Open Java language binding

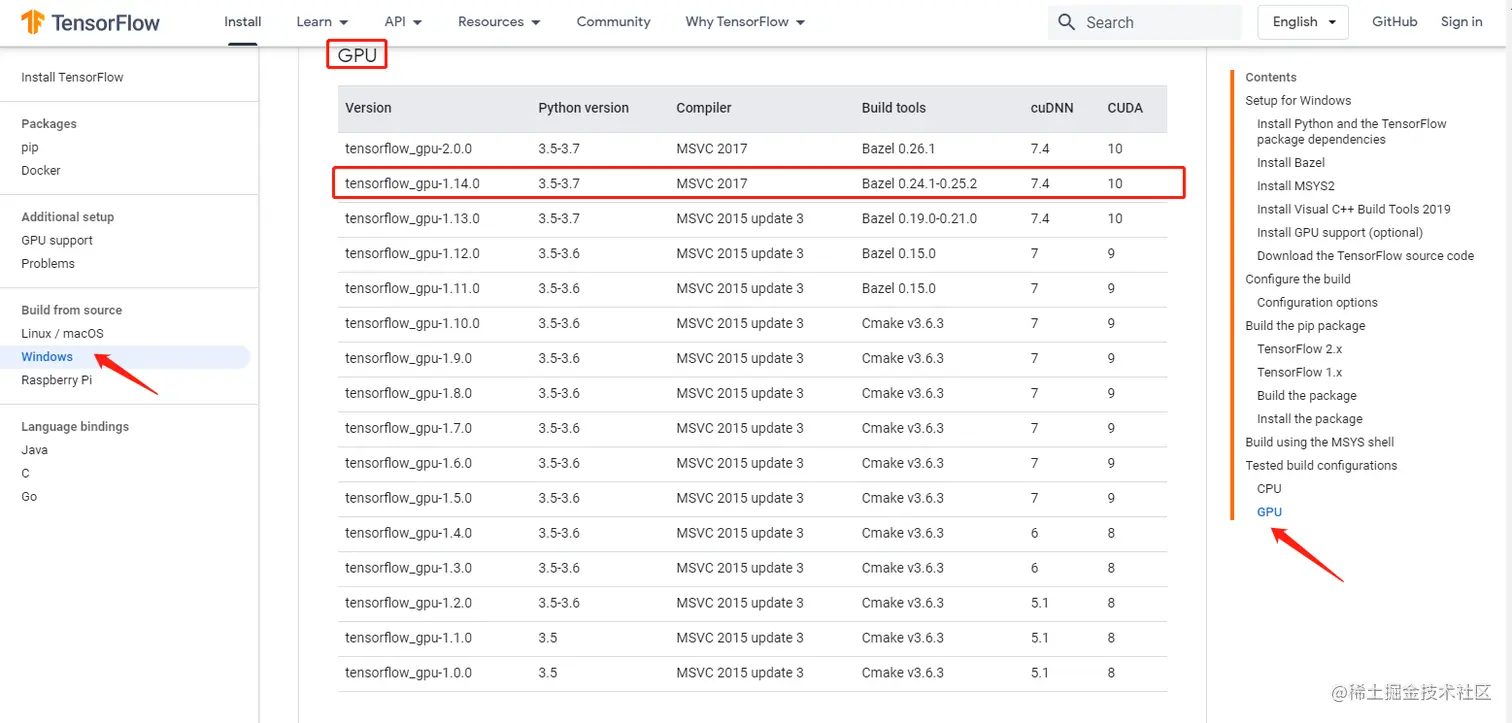click(x=34, y=449)
